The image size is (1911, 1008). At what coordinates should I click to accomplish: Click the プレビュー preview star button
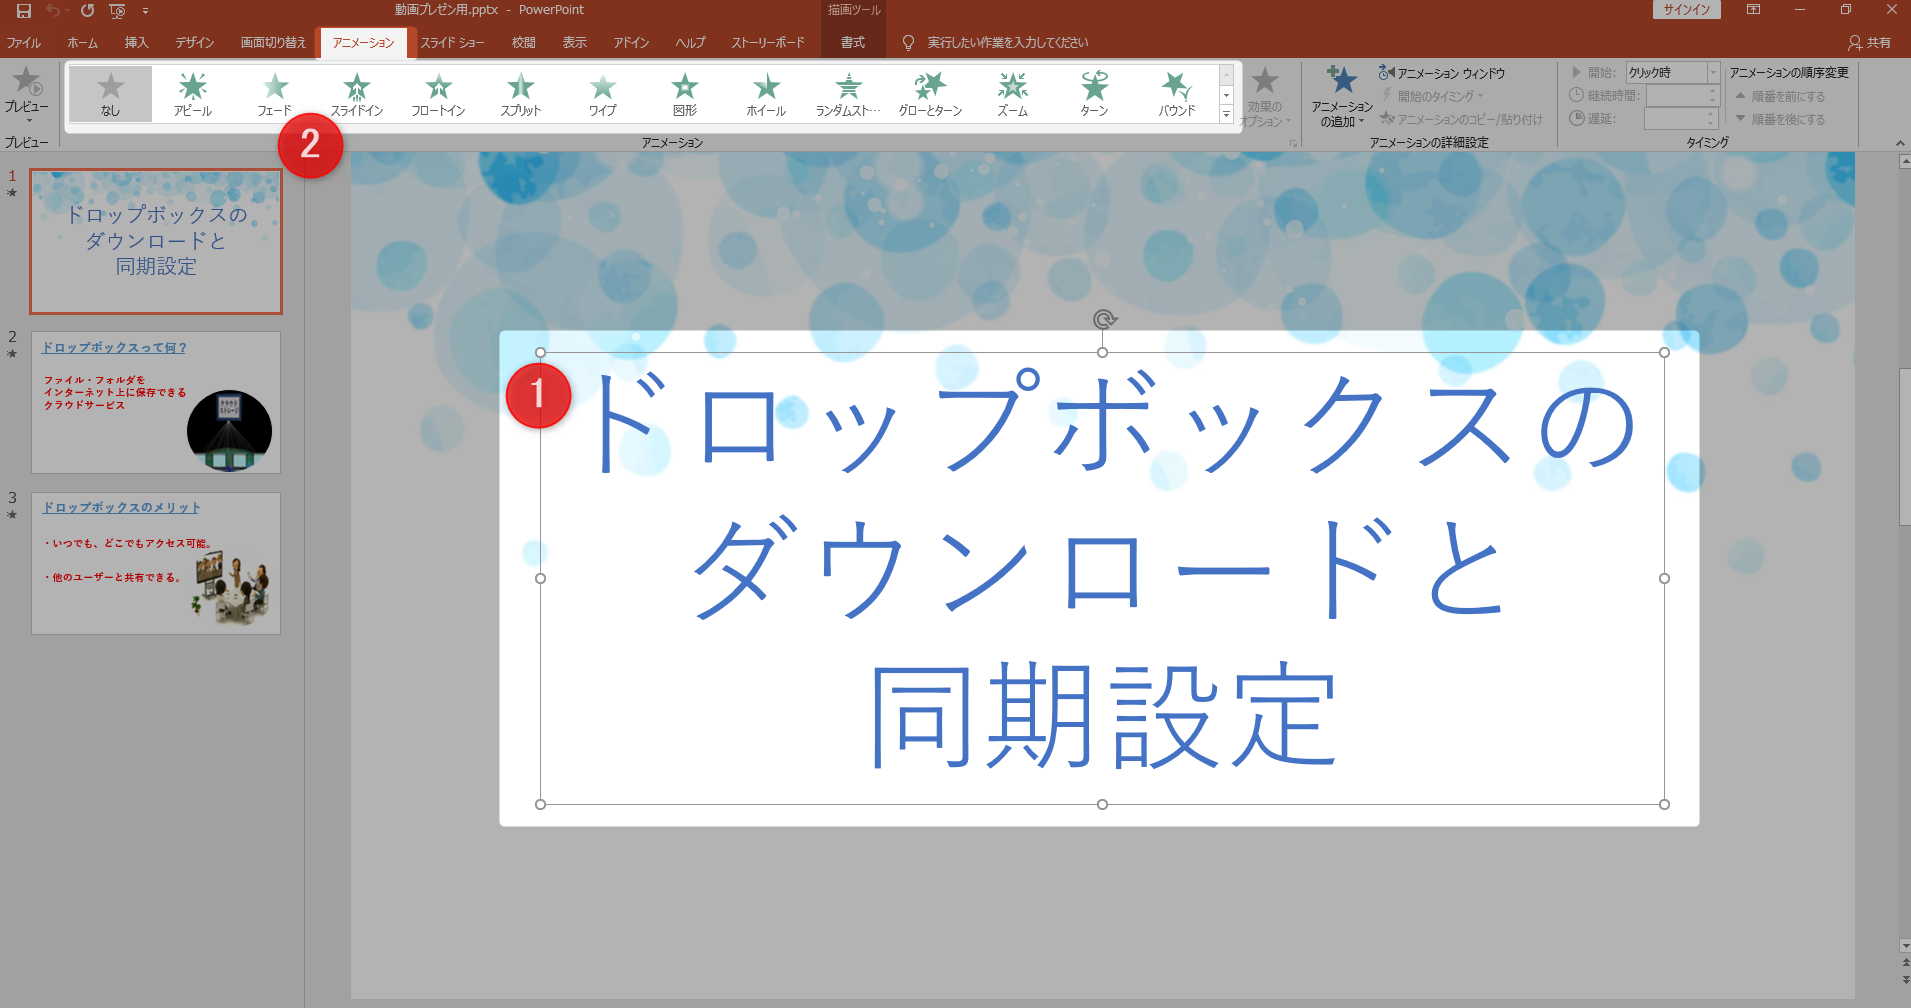pyautogui.click(x=27, y=82)
